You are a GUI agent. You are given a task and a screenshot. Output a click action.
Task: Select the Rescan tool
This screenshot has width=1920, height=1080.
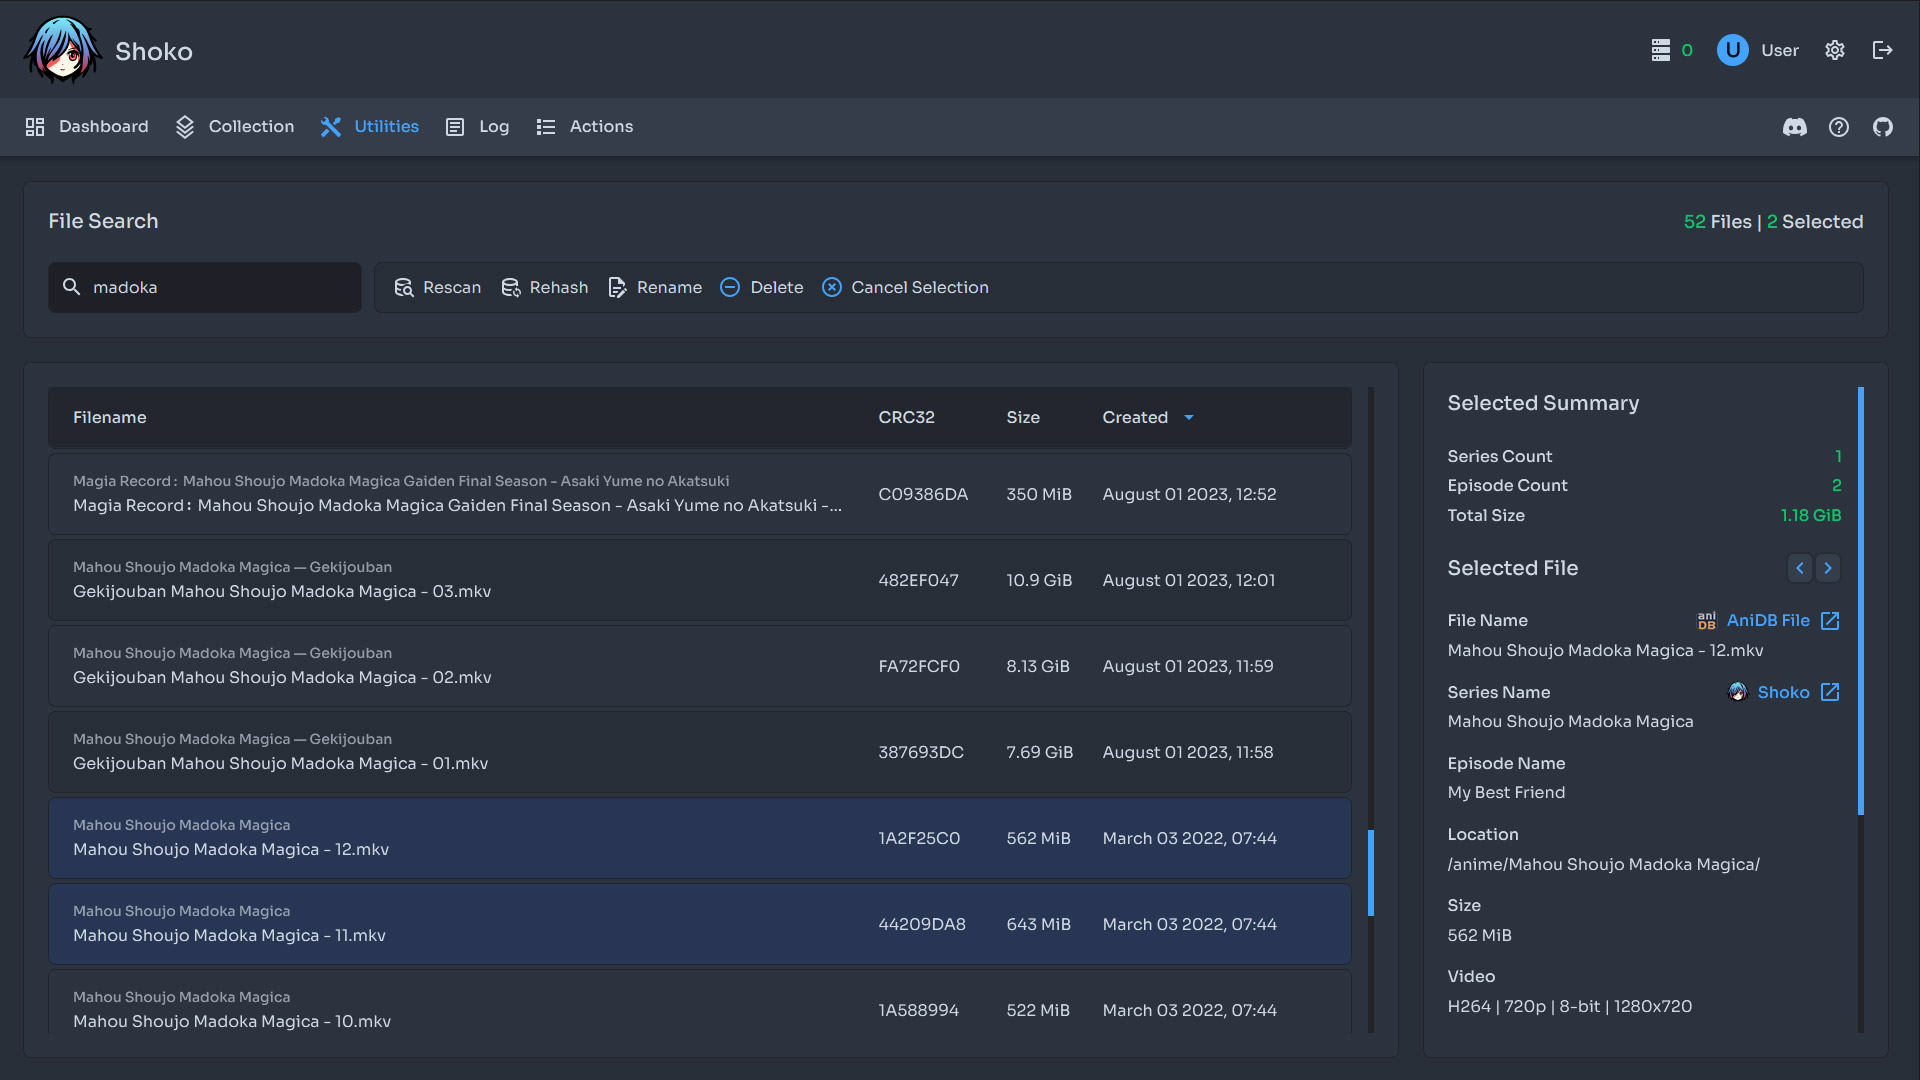437,287
